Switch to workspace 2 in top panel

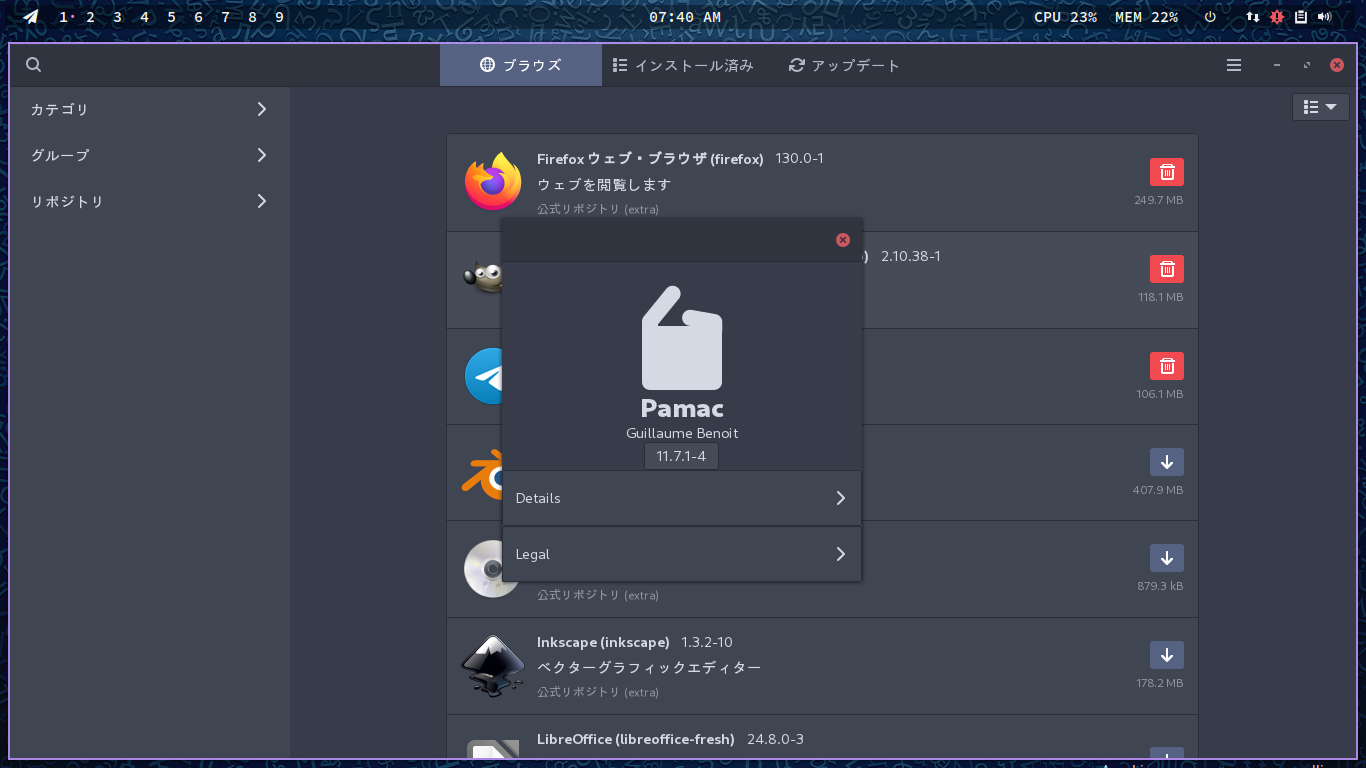91,17
